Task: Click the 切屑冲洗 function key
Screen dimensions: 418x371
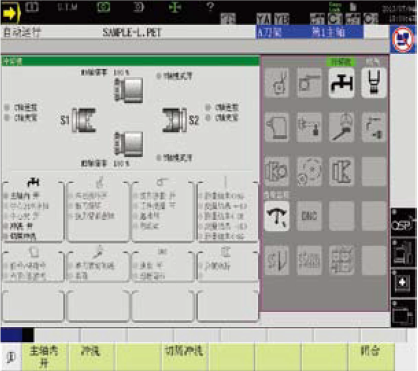Action: (x=184, y=357)
